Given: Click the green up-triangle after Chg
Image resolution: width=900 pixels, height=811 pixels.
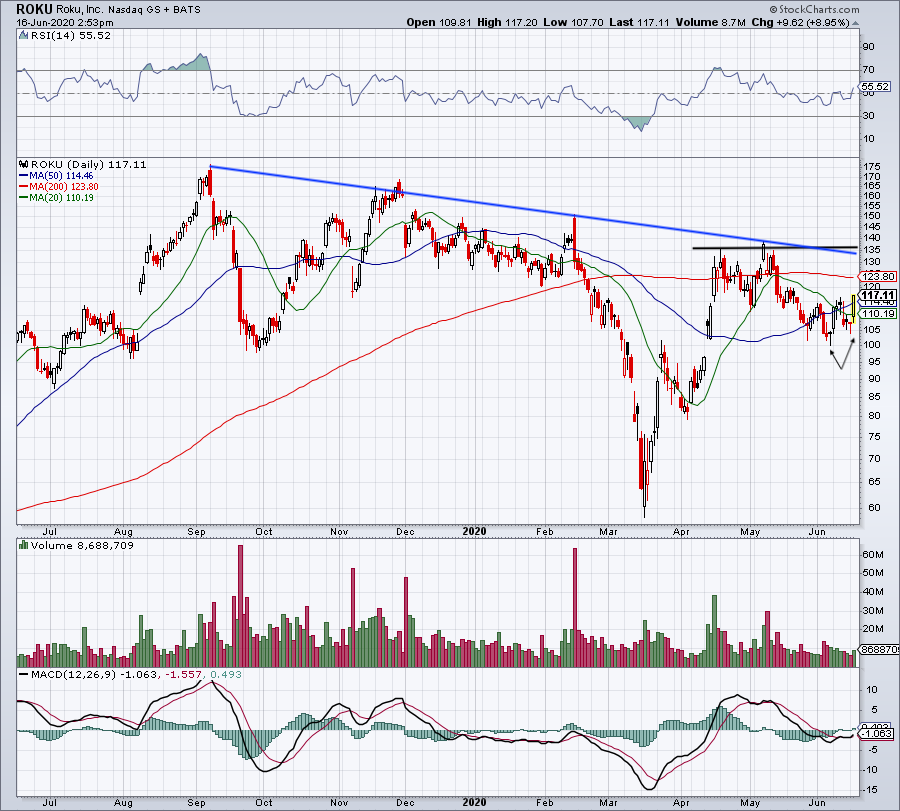Looking at the screenshot, I should click(855, 24).
